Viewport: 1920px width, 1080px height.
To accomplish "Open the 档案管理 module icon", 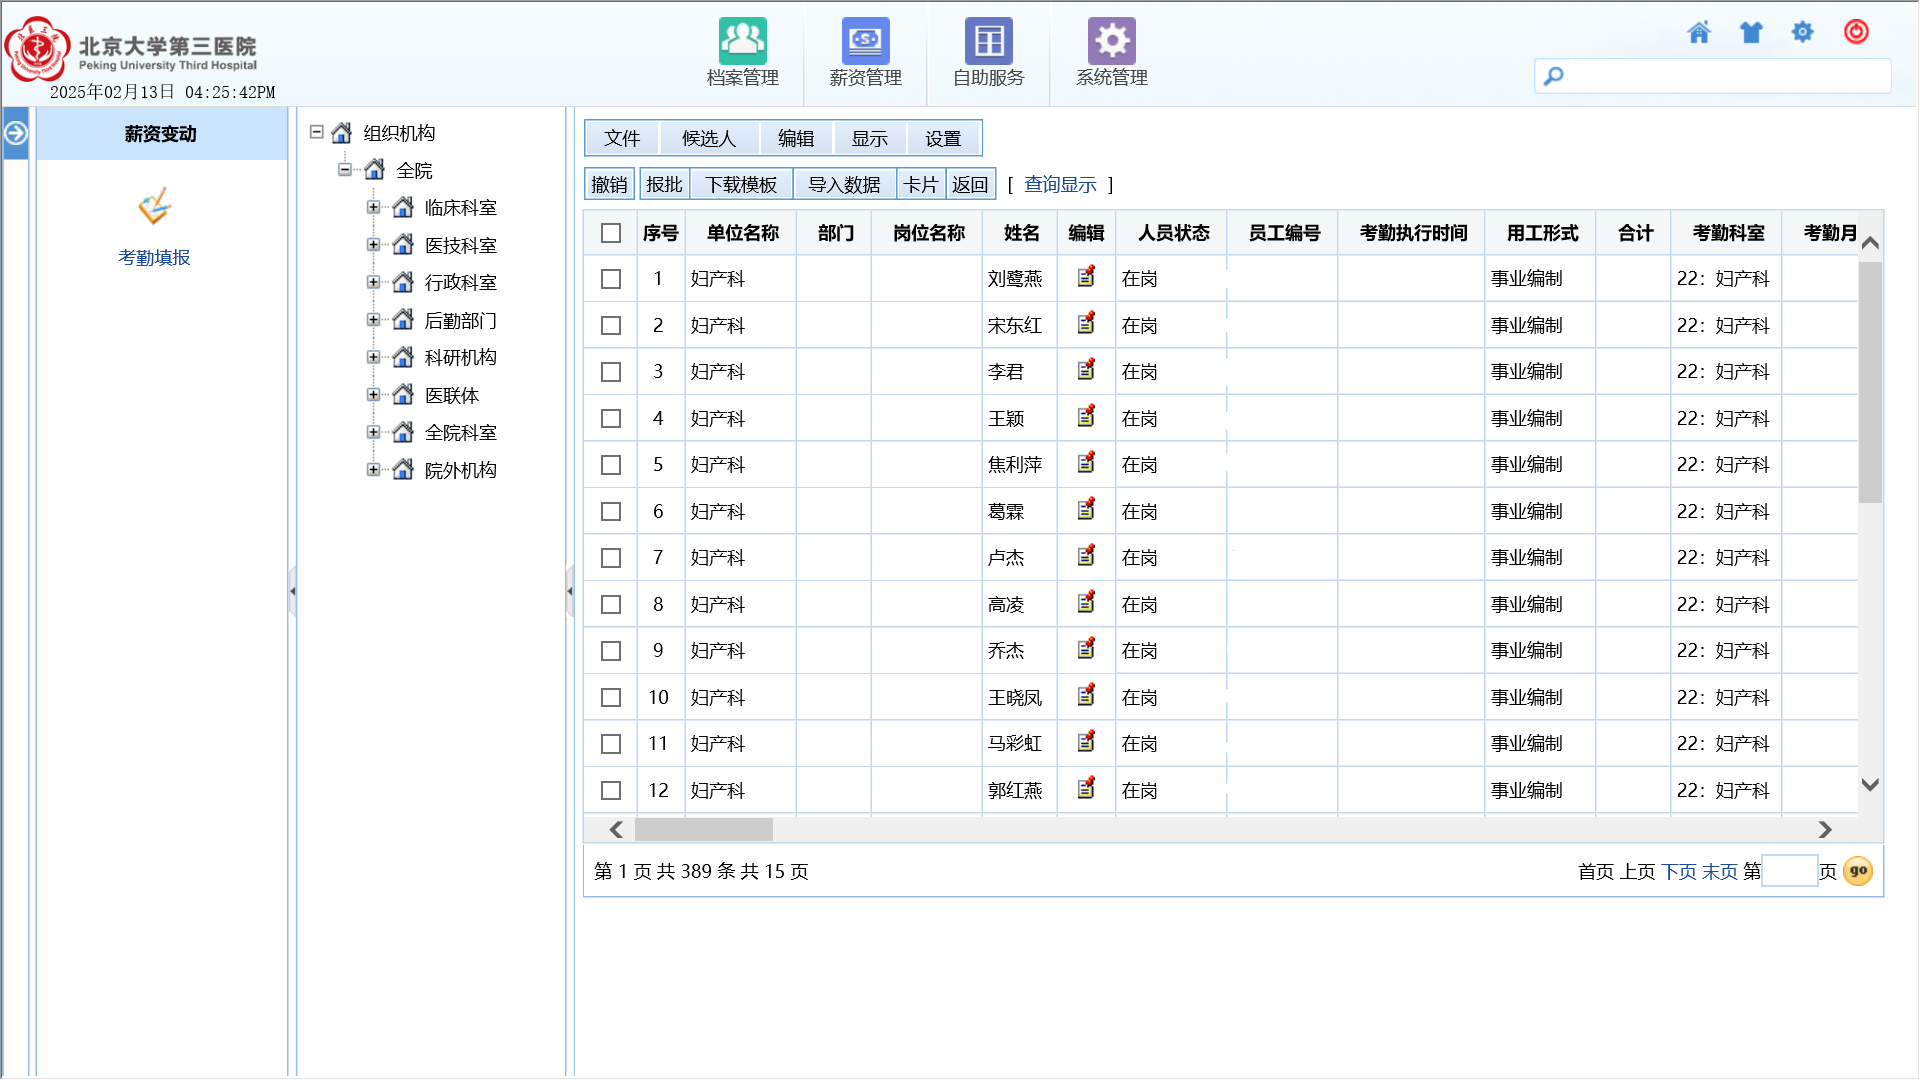I will [x=742, y=42].
